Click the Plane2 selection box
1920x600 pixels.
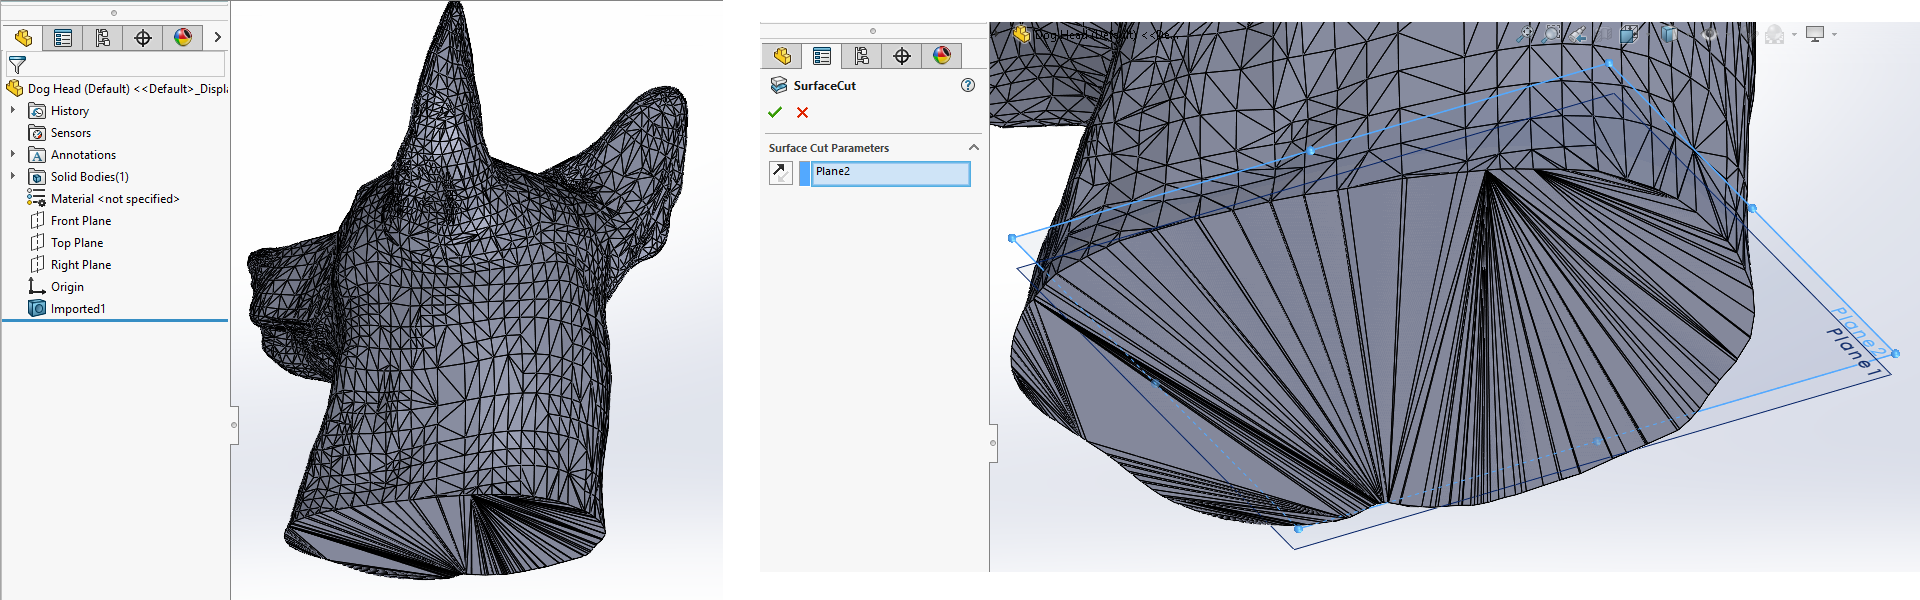point(889,173)
